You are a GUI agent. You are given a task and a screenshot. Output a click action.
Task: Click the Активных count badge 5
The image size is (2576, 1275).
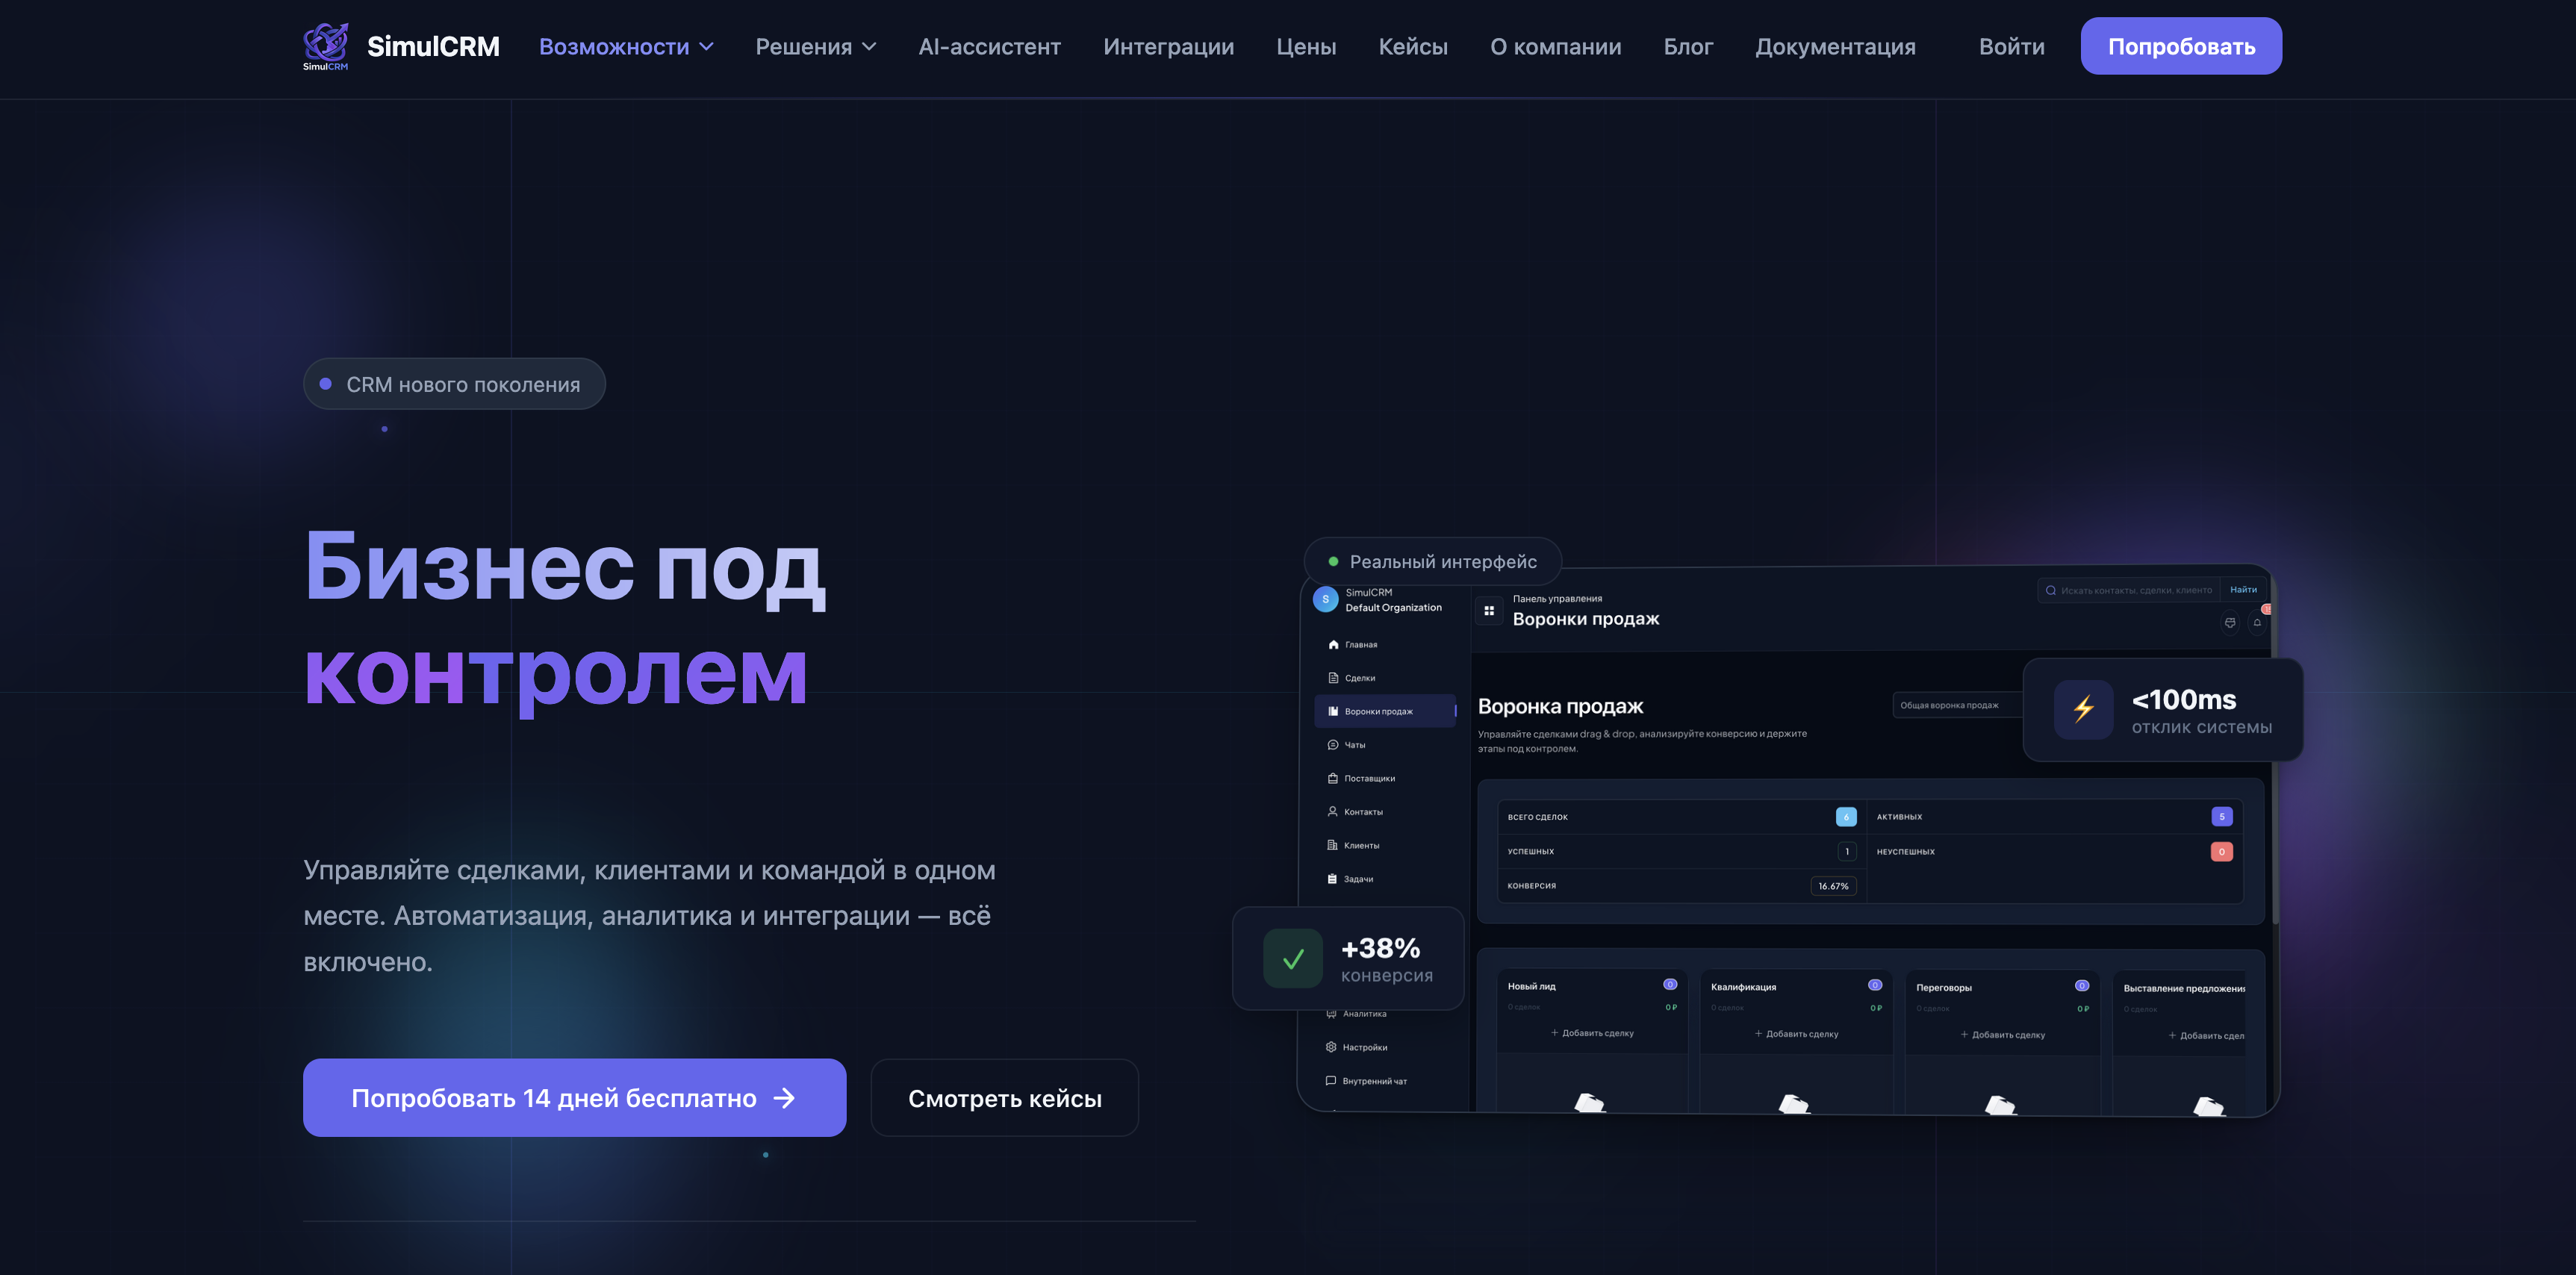(2221, 817)
